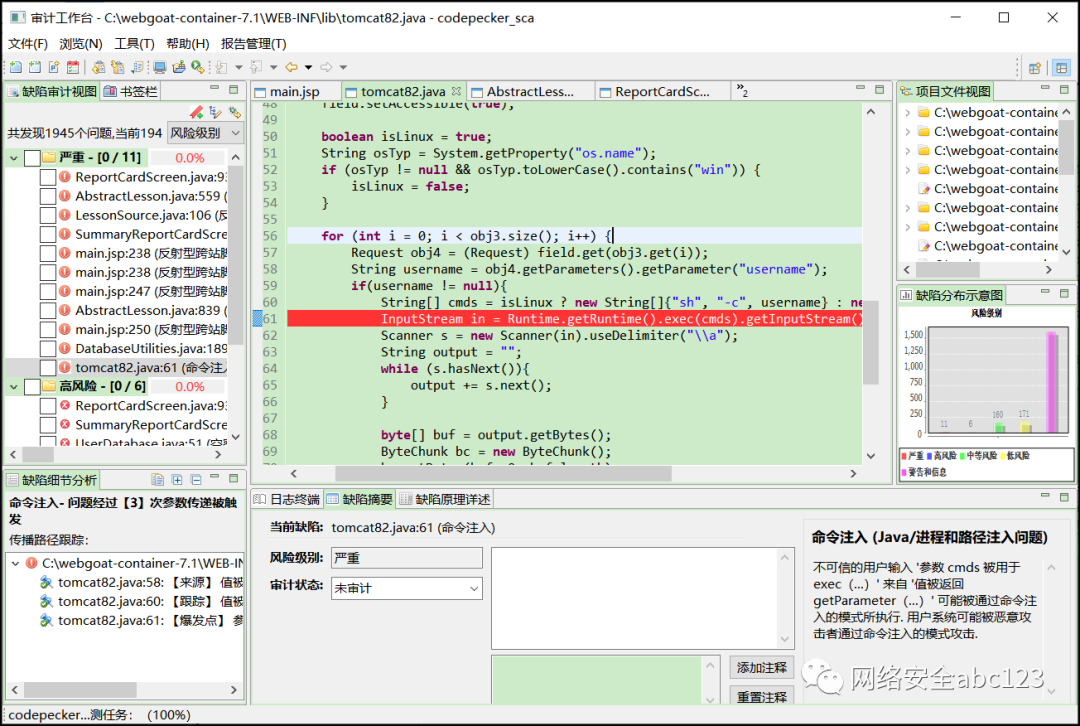Click the red flag filter icon above defect list

click(x=195, y=111)
